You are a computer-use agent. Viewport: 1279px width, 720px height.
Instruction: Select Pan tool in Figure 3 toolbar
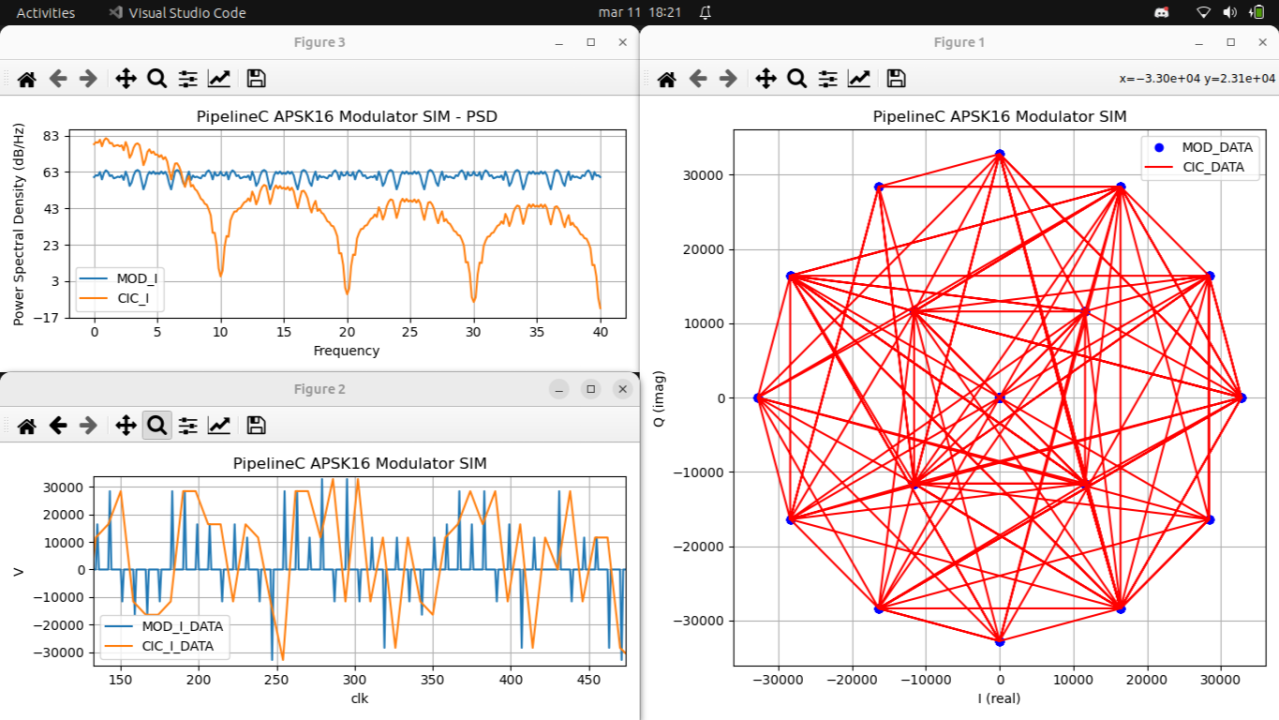(x=126, y=79)
